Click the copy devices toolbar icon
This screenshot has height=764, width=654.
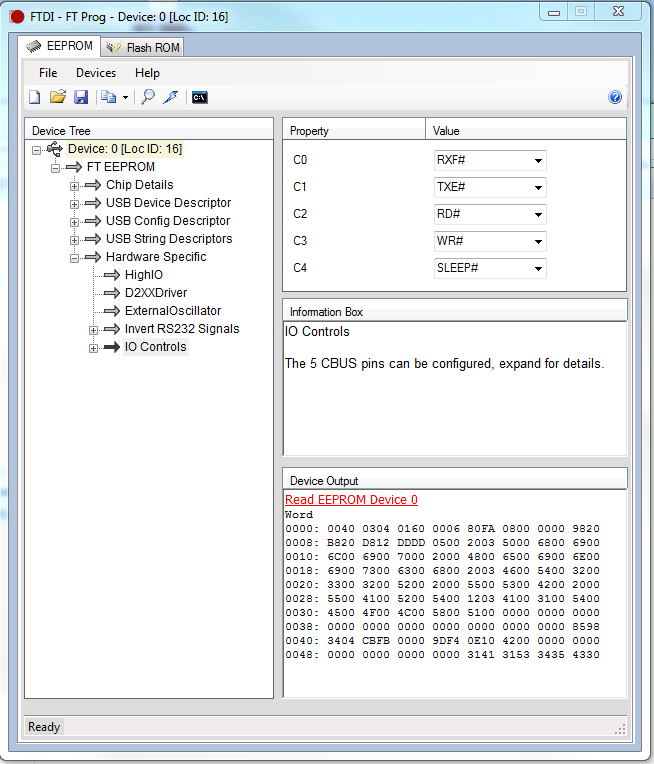point(108,97)
